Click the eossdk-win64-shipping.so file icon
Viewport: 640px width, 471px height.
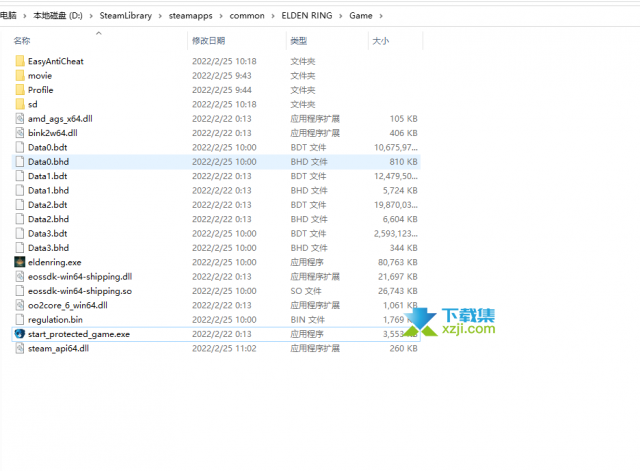click(x=20, y=291)
